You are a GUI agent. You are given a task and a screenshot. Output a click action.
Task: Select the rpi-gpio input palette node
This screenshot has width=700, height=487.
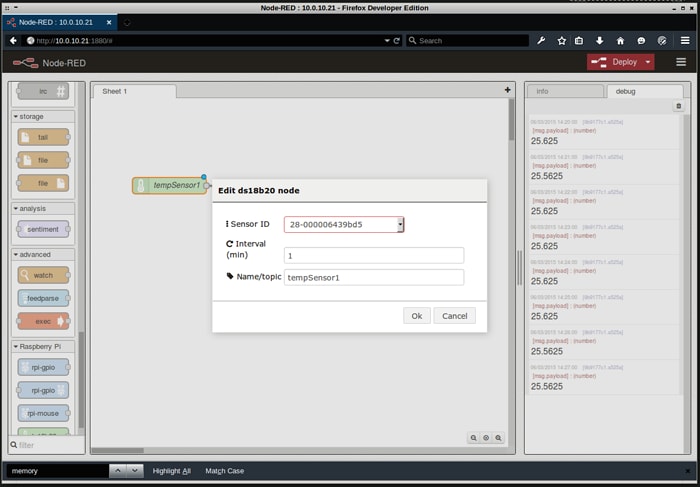click(43, 367)
